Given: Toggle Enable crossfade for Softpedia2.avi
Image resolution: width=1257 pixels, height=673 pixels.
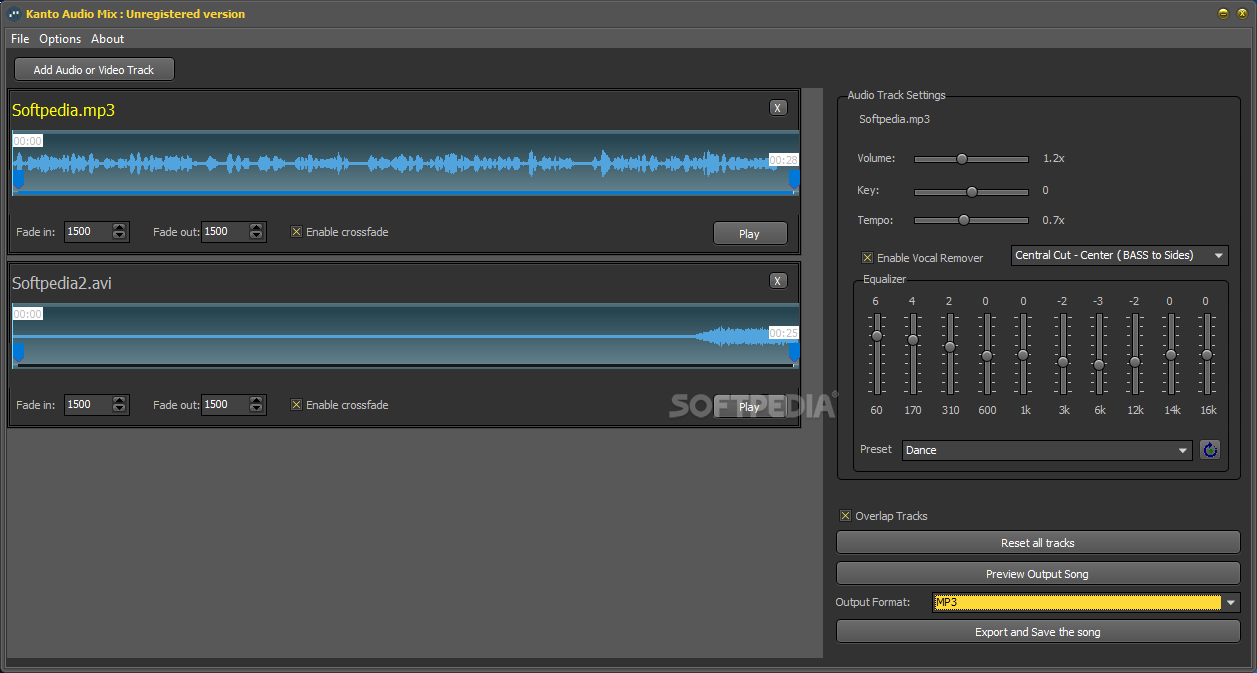Looking at the screenshot, I should 296,405.
